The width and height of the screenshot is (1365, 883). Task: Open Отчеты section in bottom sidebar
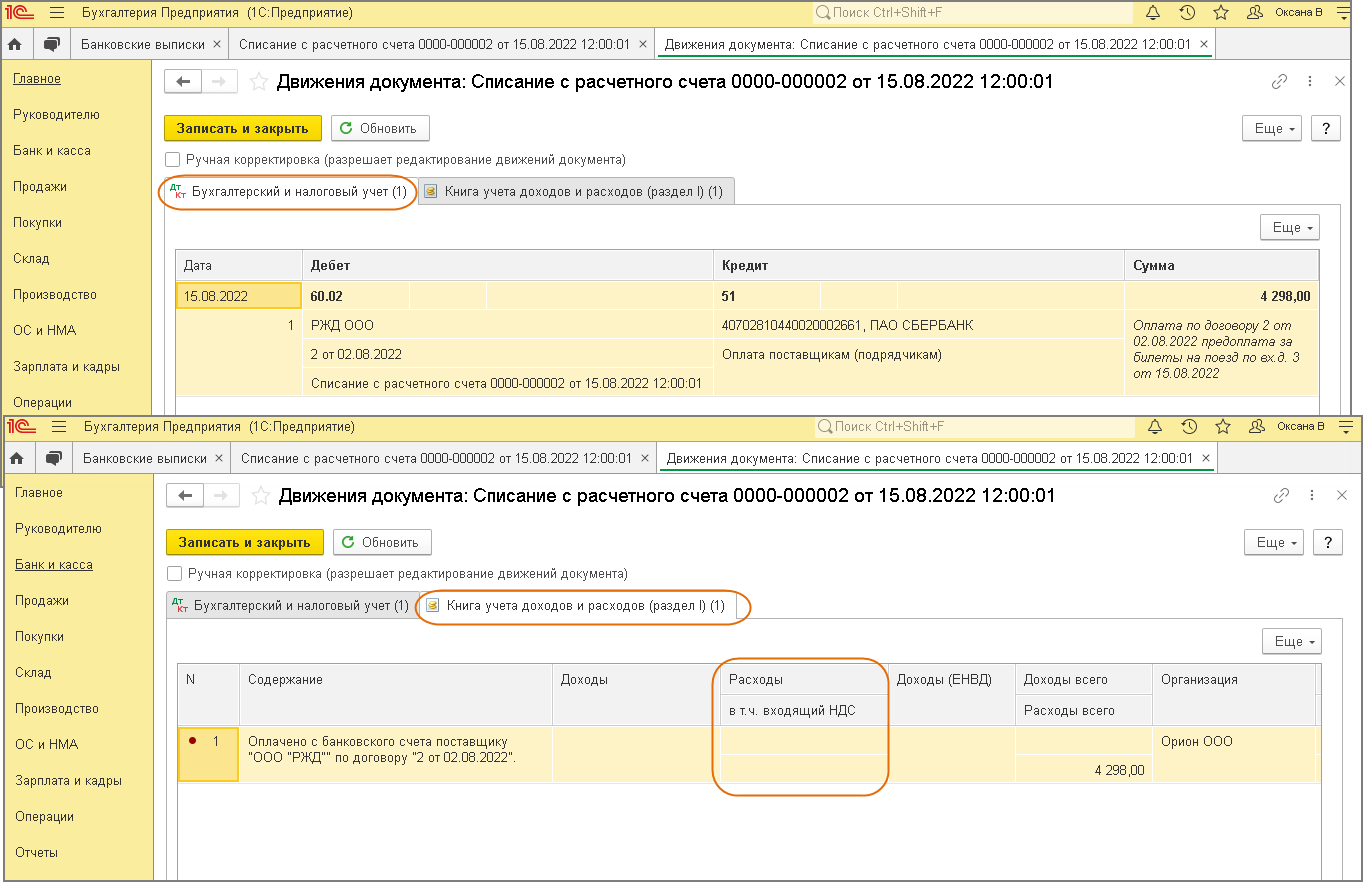(36, 852)
